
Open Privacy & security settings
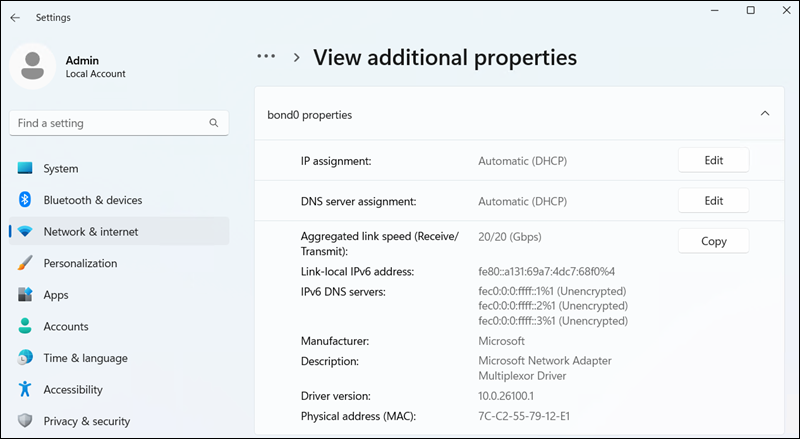point(119,421)
